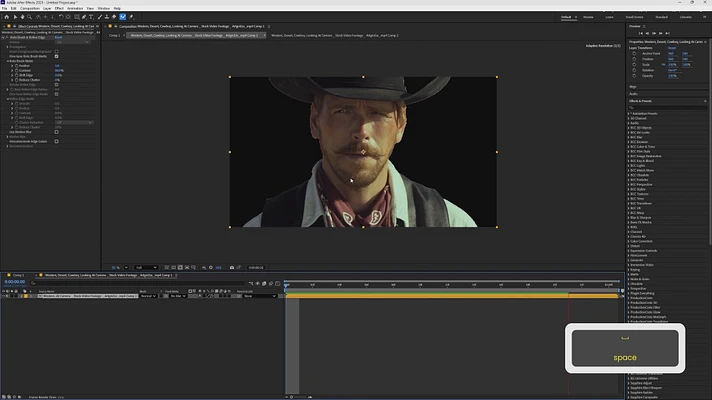Toggle Fine-tune Refine Edge Matte checkbox
The height and width of the screenshot is (400, 712).
56,94
